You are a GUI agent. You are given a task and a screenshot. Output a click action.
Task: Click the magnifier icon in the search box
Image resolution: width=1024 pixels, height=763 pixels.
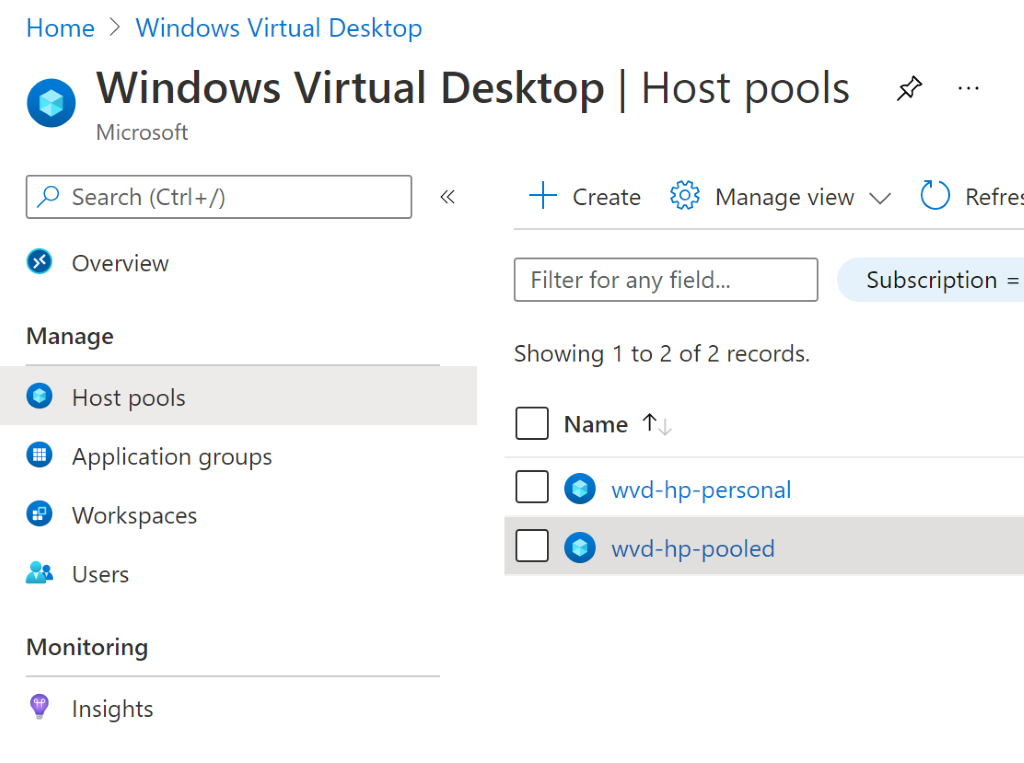pos(48,197)
